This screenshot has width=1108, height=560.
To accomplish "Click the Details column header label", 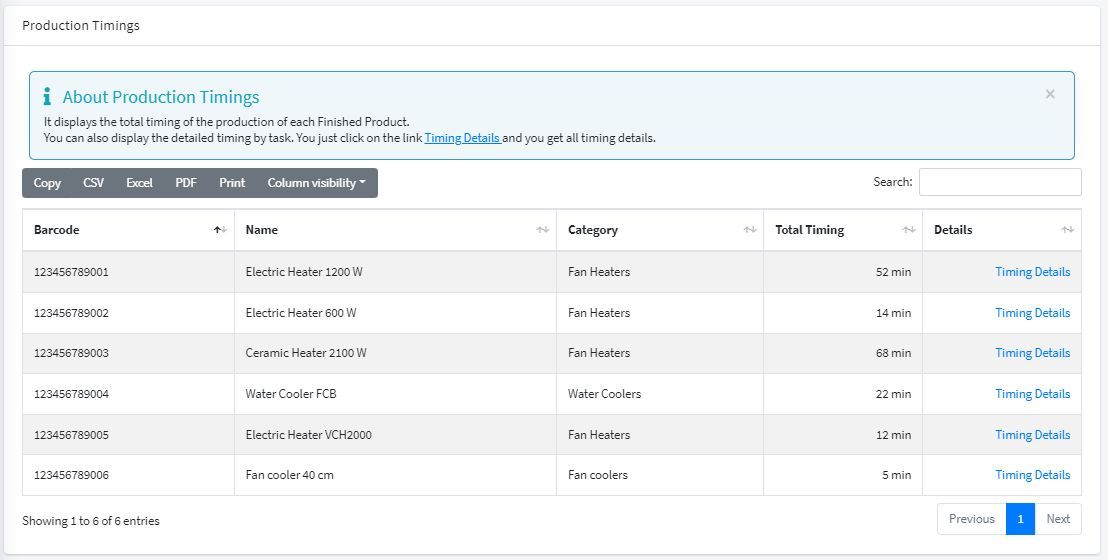I will [x=953, y=230].
